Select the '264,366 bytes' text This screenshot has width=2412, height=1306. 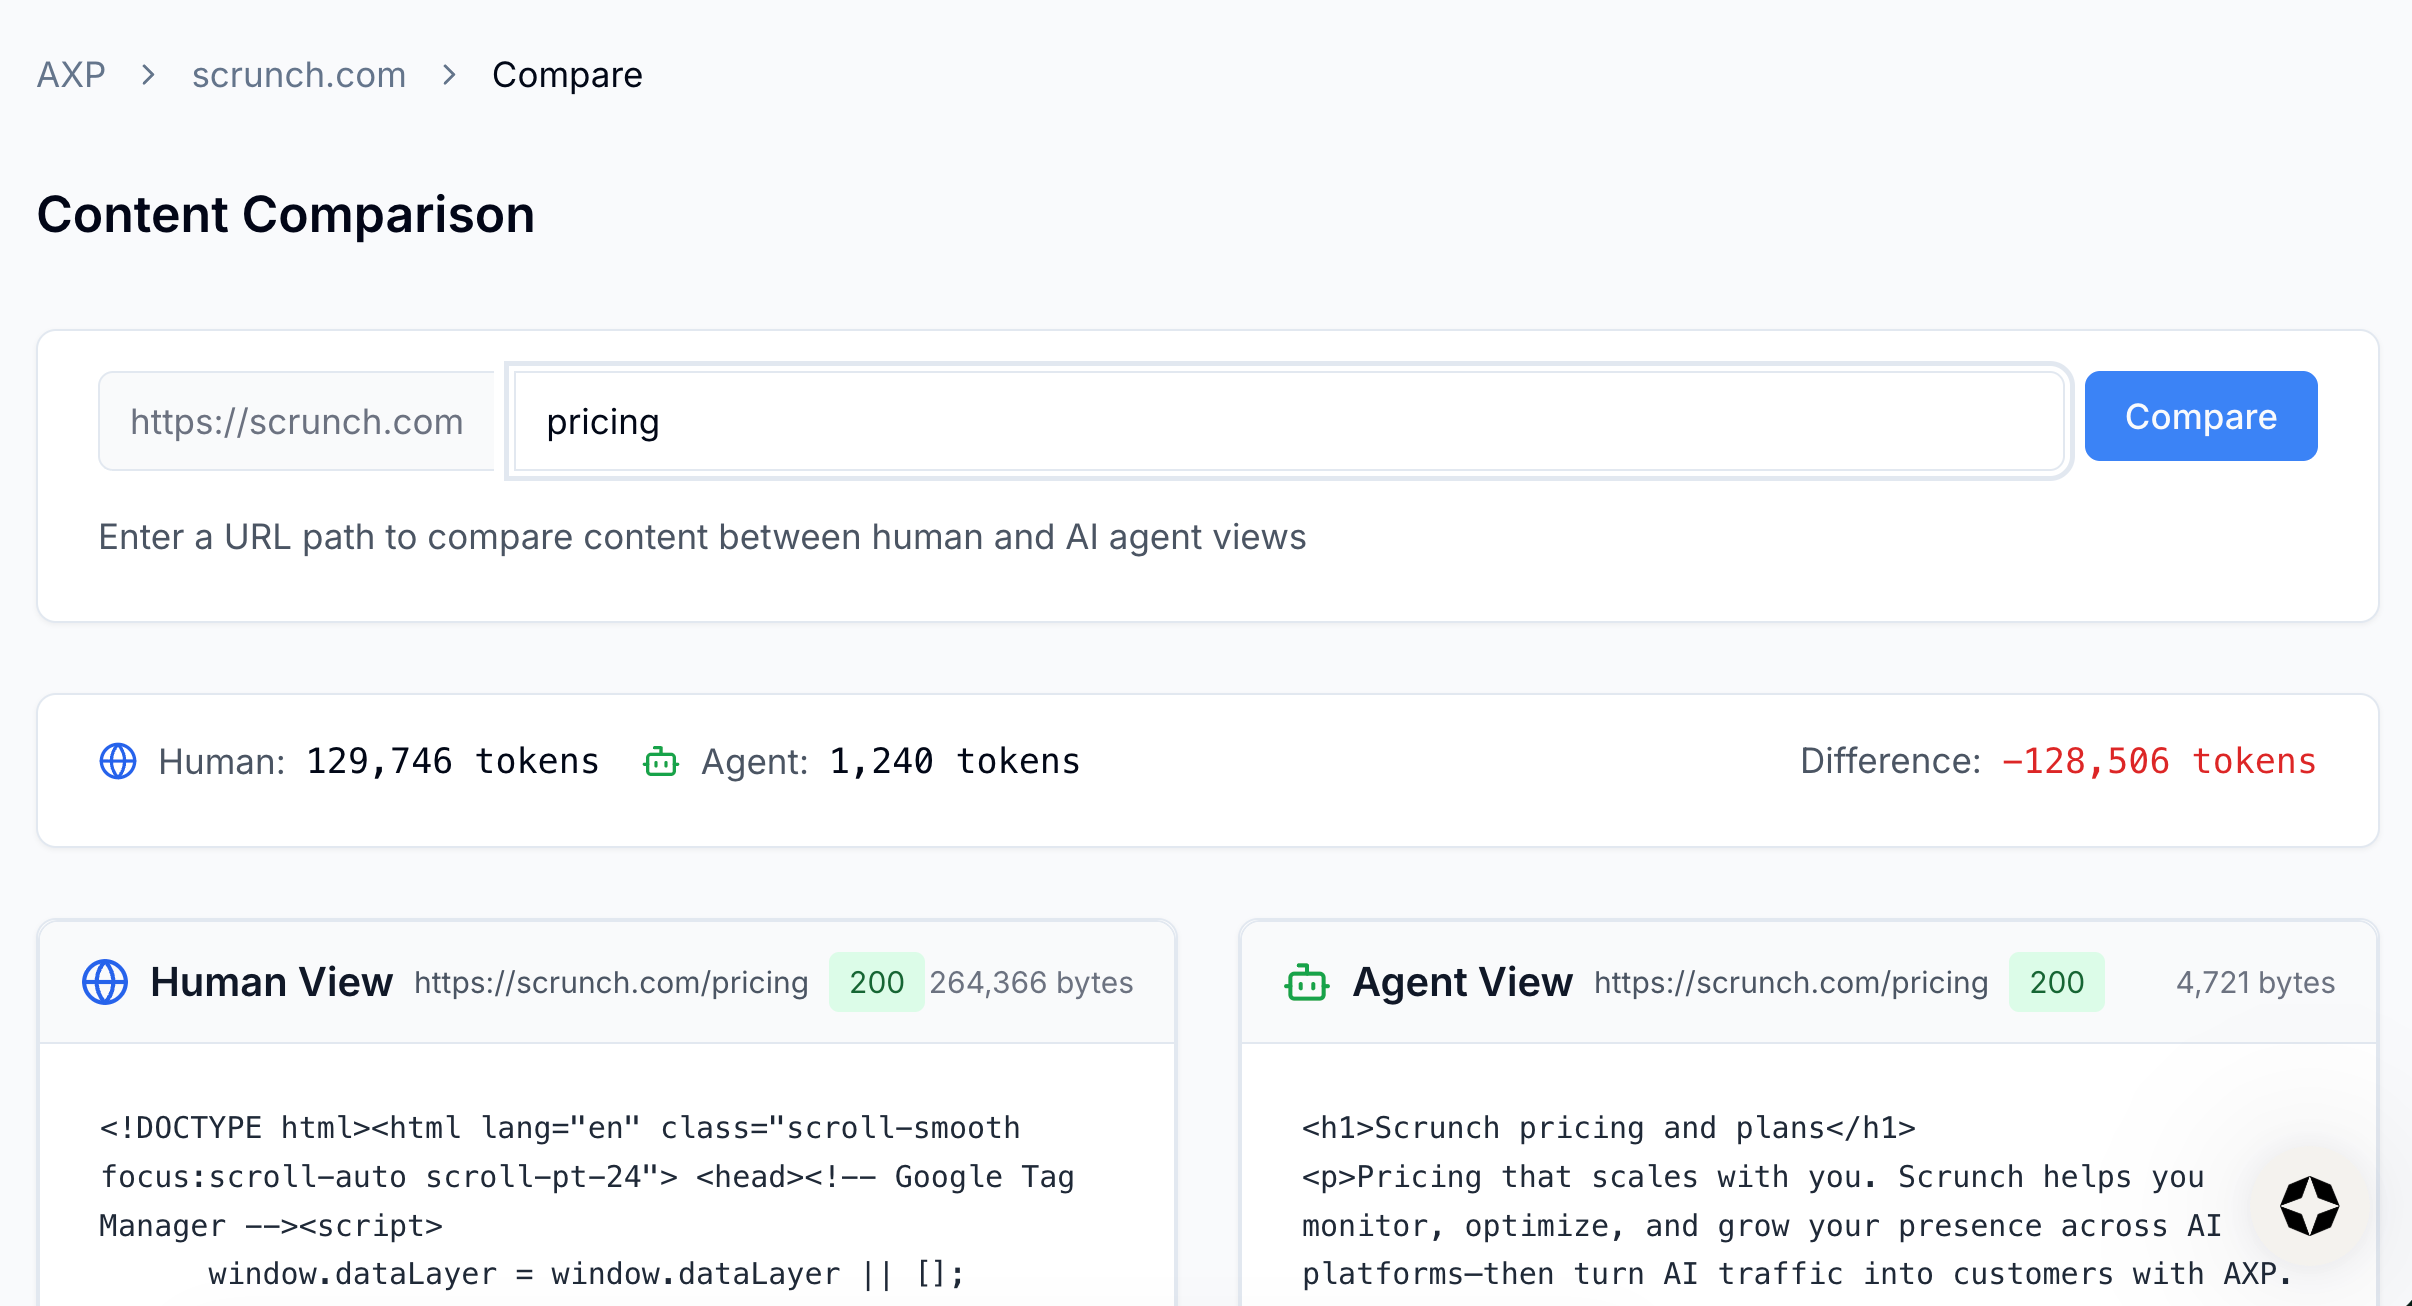click(x=1031, y=982)
